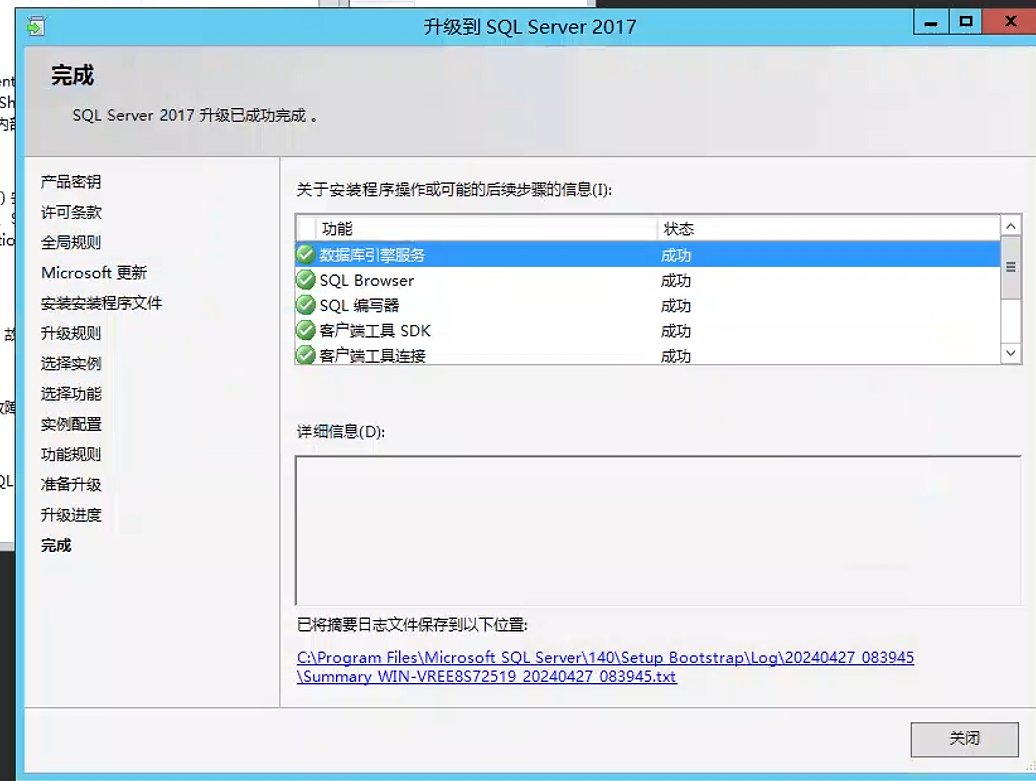1036x781 pixels.
Task: Click the 状态 column header
Action: tap(829, 229)
